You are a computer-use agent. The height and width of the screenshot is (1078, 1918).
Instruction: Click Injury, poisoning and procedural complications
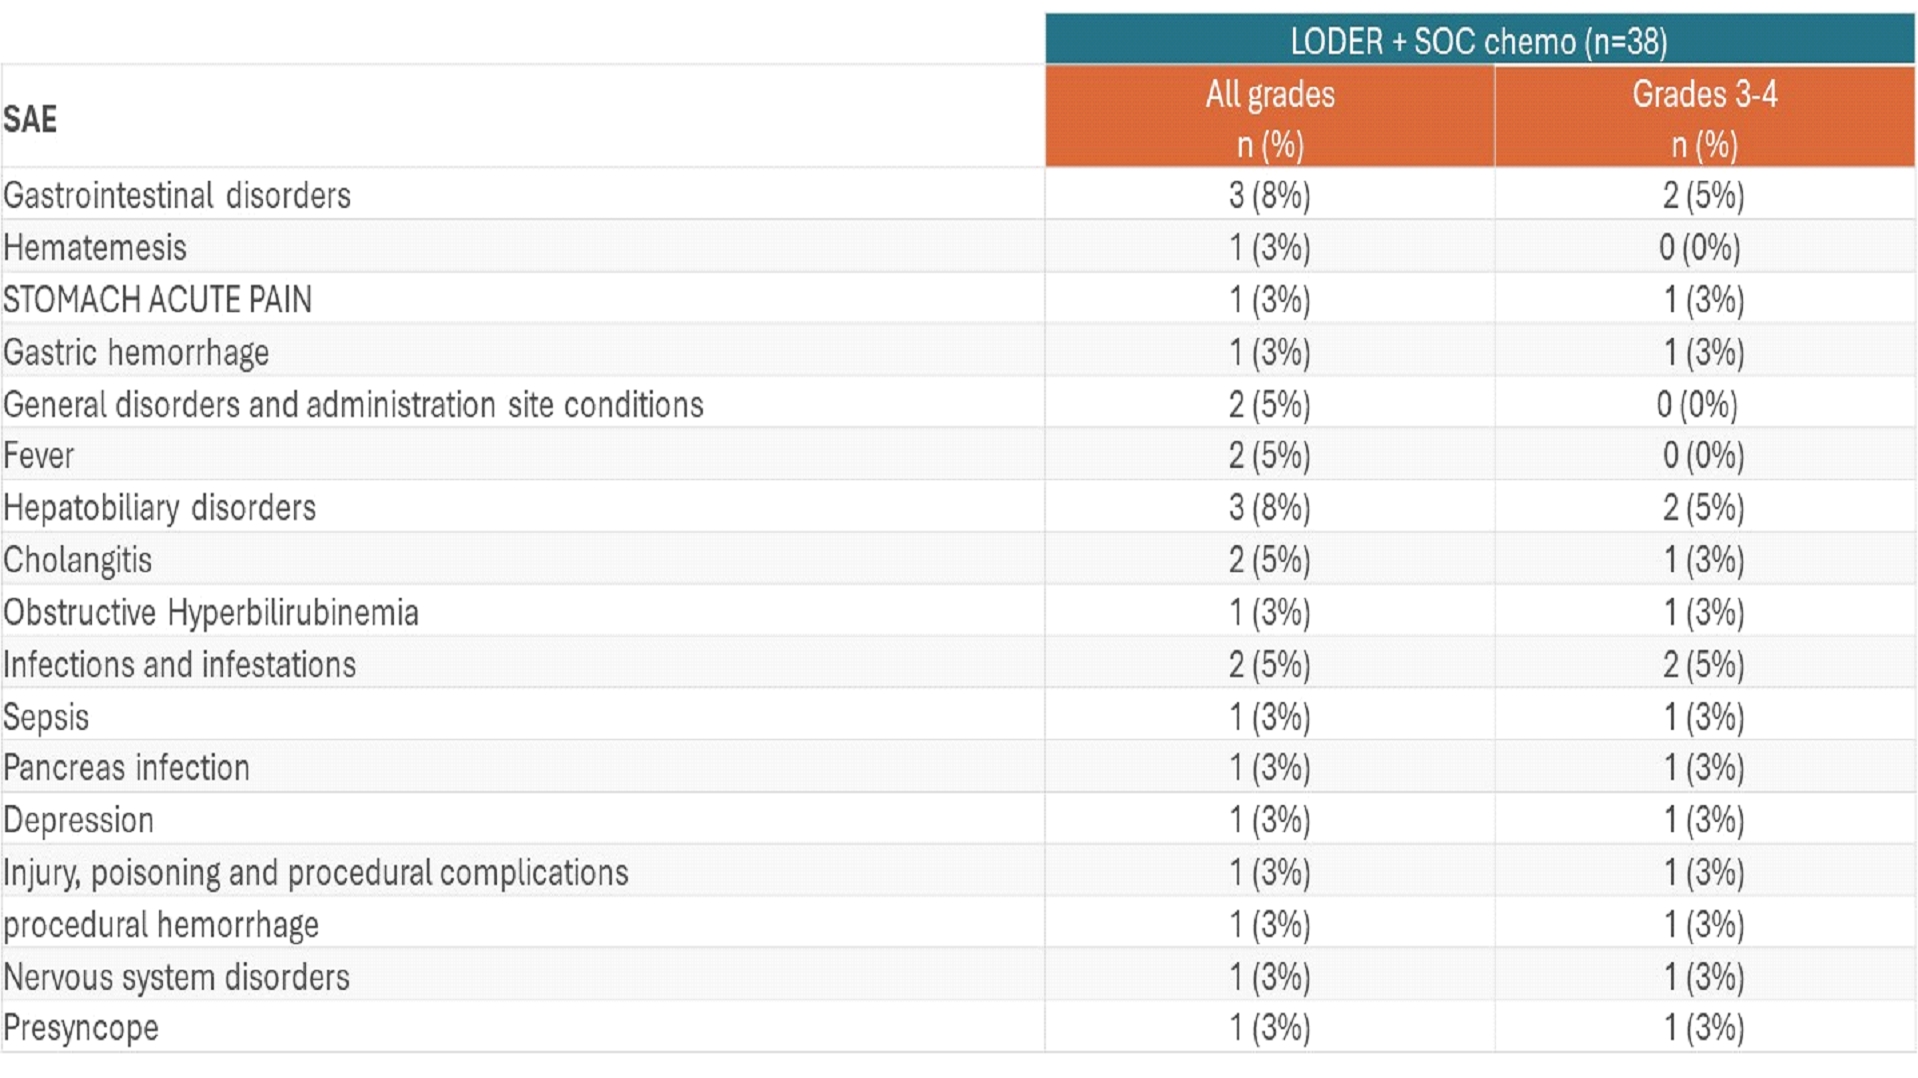click(x=316, y=873)
